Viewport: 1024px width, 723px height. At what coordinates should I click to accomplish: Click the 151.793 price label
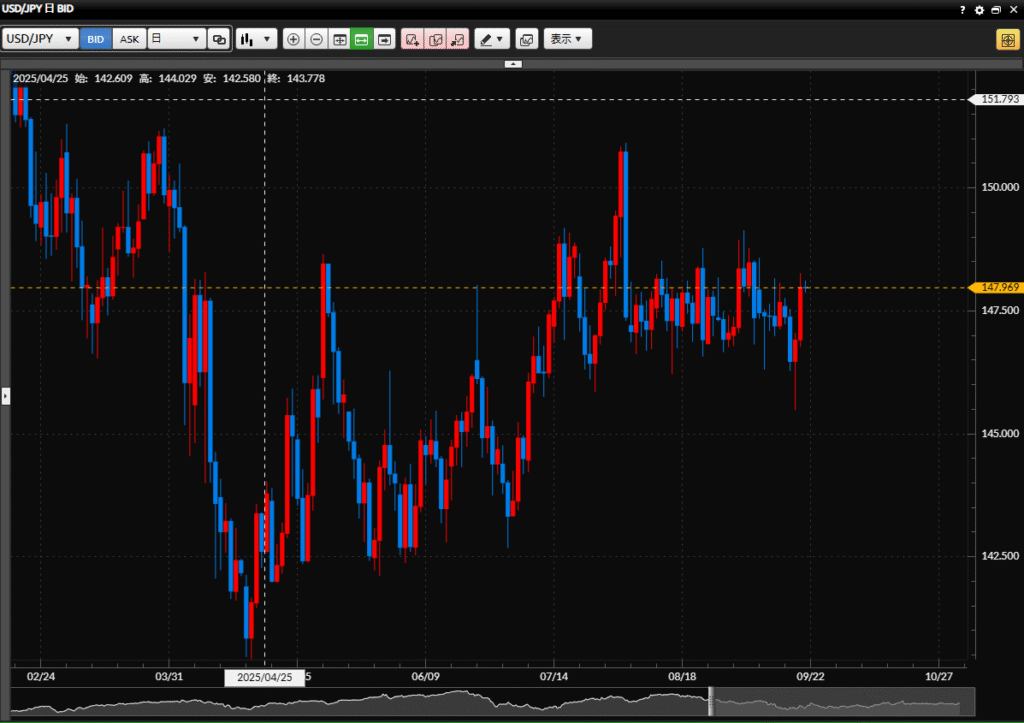click(997, 99)
